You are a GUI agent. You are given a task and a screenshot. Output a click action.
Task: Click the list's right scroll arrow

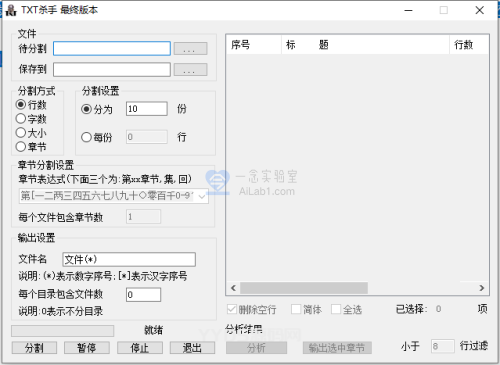482,288
